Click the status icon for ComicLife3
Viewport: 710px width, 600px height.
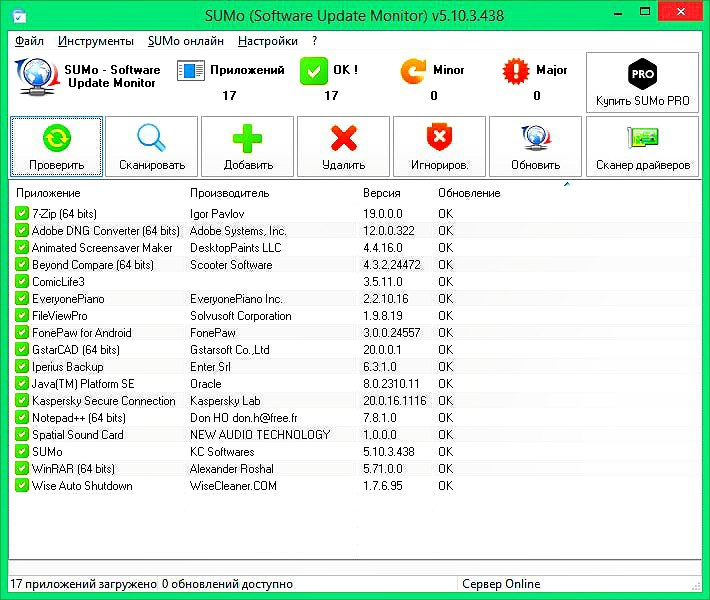click(x=22, y=281)
